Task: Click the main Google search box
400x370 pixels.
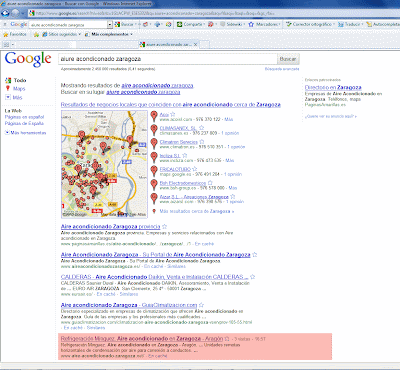Action: tap(168, 59)
